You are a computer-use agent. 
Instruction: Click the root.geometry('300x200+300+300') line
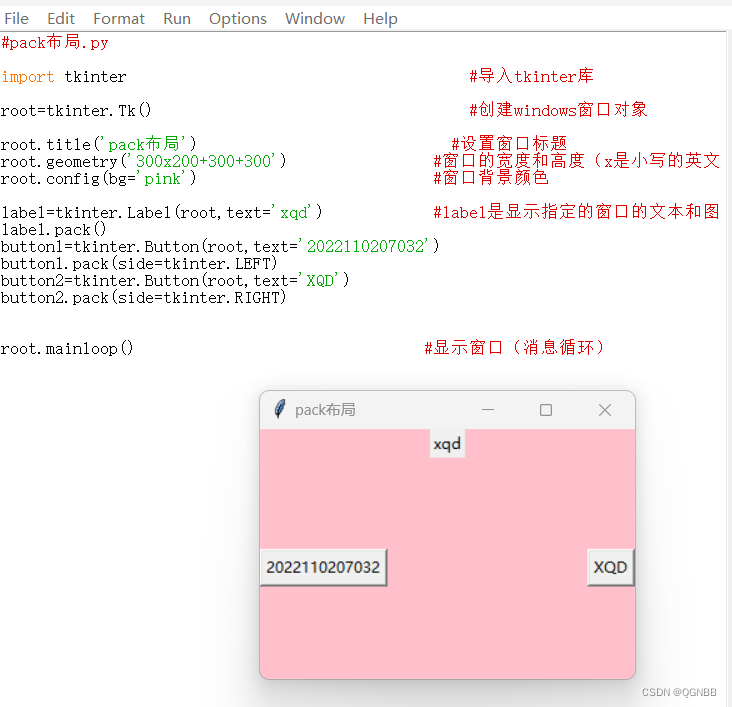(x=143, y=162)
